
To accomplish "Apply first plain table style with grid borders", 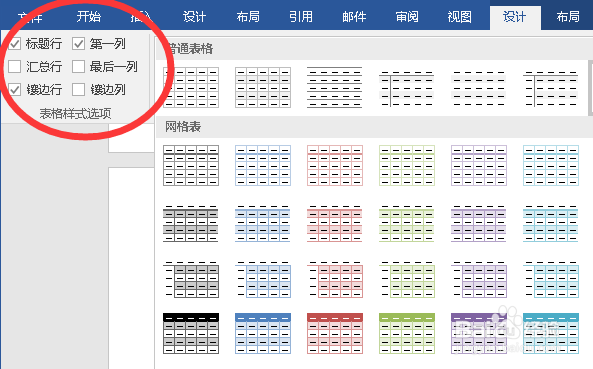I will (x=191, y=87).
